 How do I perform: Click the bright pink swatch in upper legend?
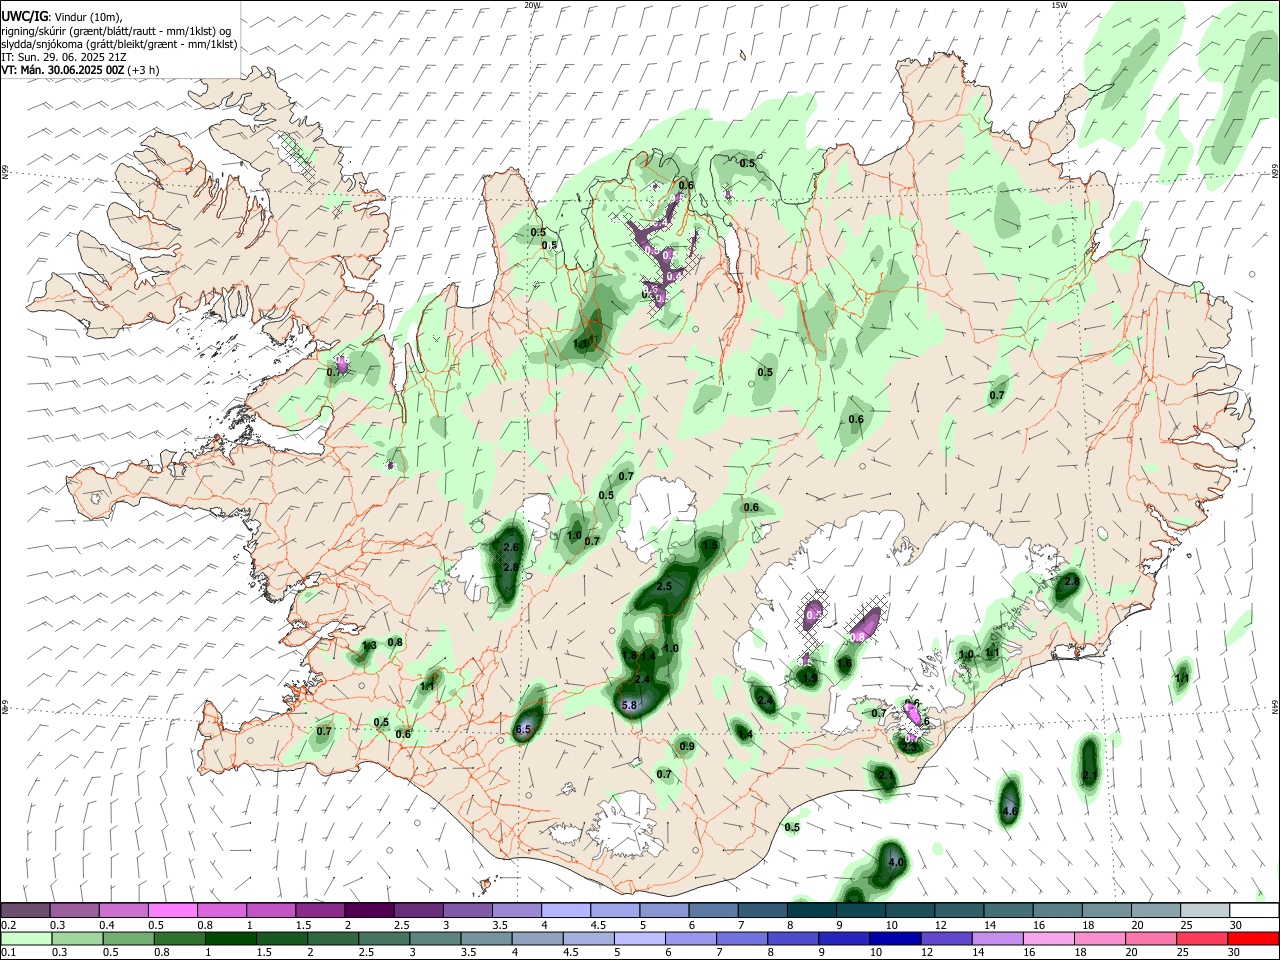pyautogui.click(x=172, y=910)
